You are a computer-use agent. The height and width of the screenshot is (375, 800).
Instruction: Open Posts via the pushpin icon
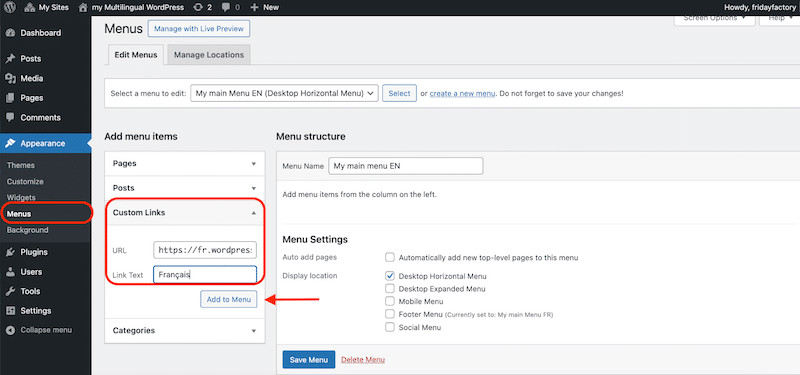coord(10,59)
